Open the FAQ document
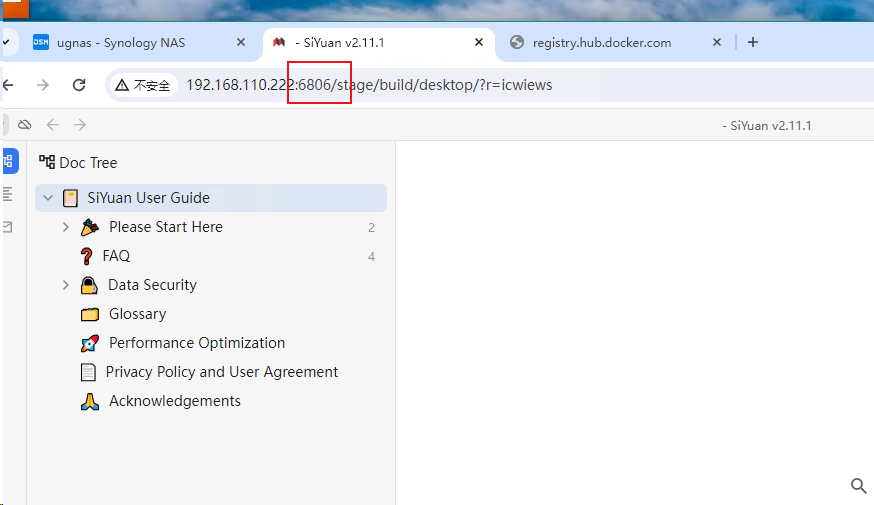The height and width of the screenshot is (505, 874). click(x=116, y=256)
